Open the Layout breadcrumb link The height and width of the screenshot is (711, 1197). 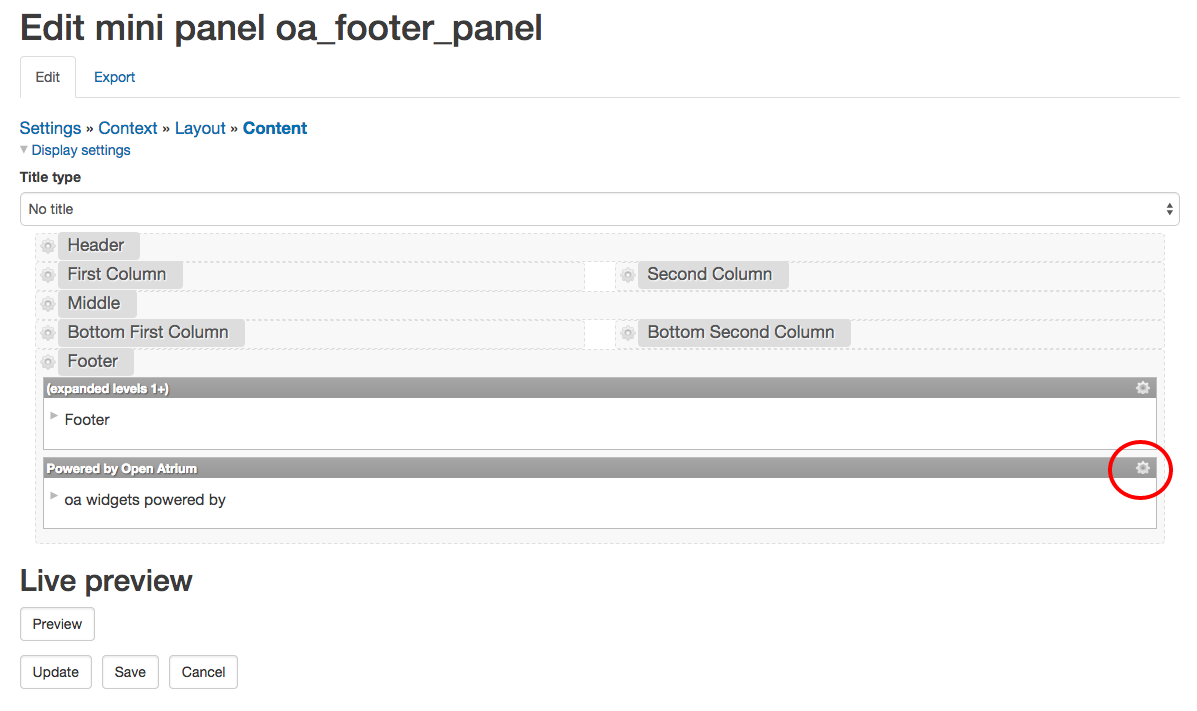point(200,128)
